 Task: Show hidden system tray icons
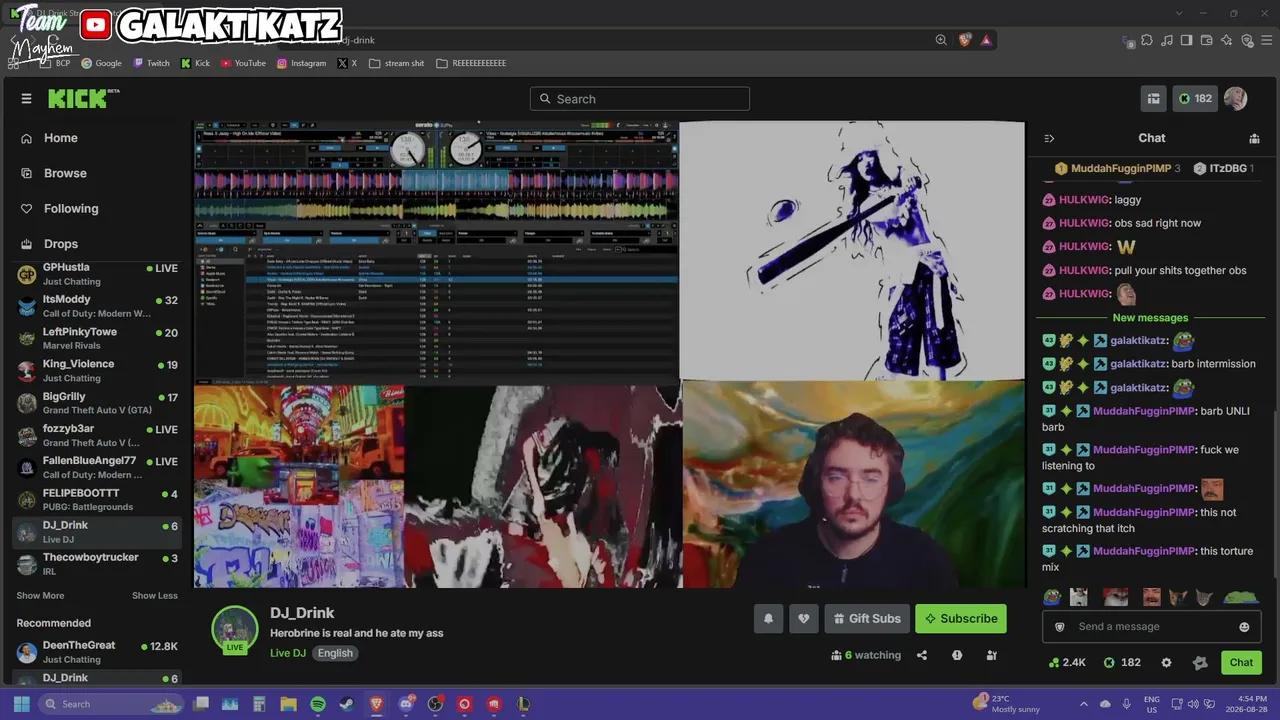click(x=1083, y=704)
